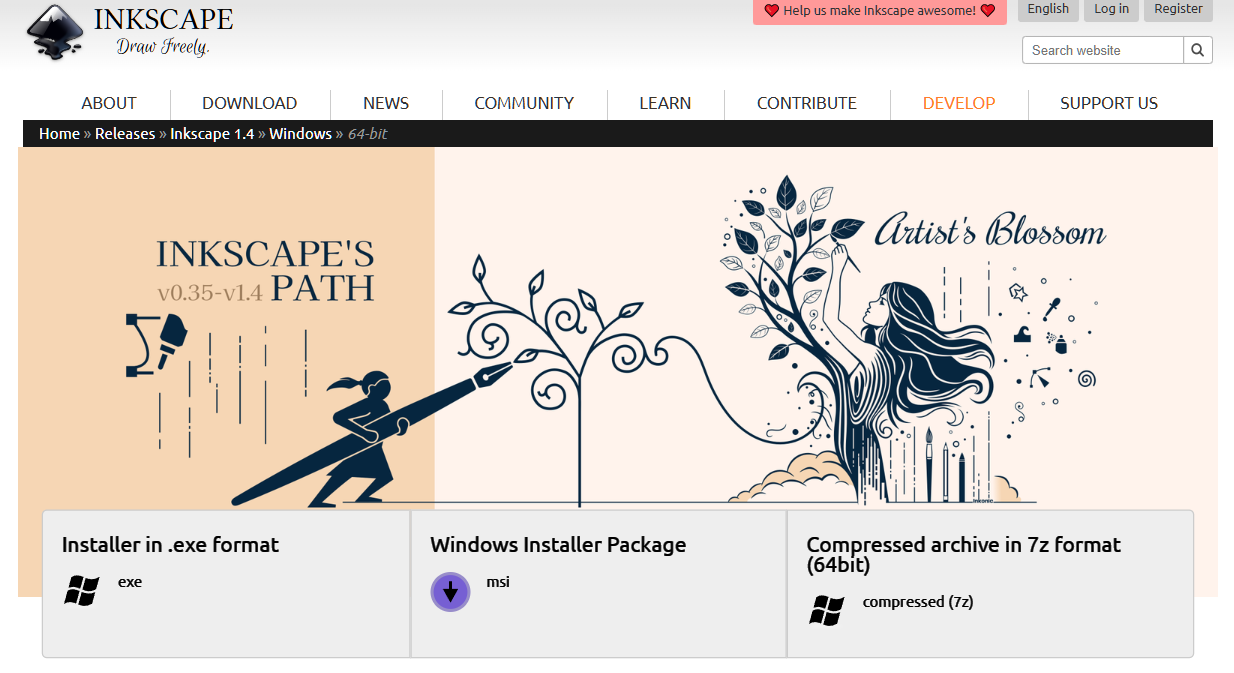Focus the Search website field
1234x673 pixels.
(x=1103, y=50)
